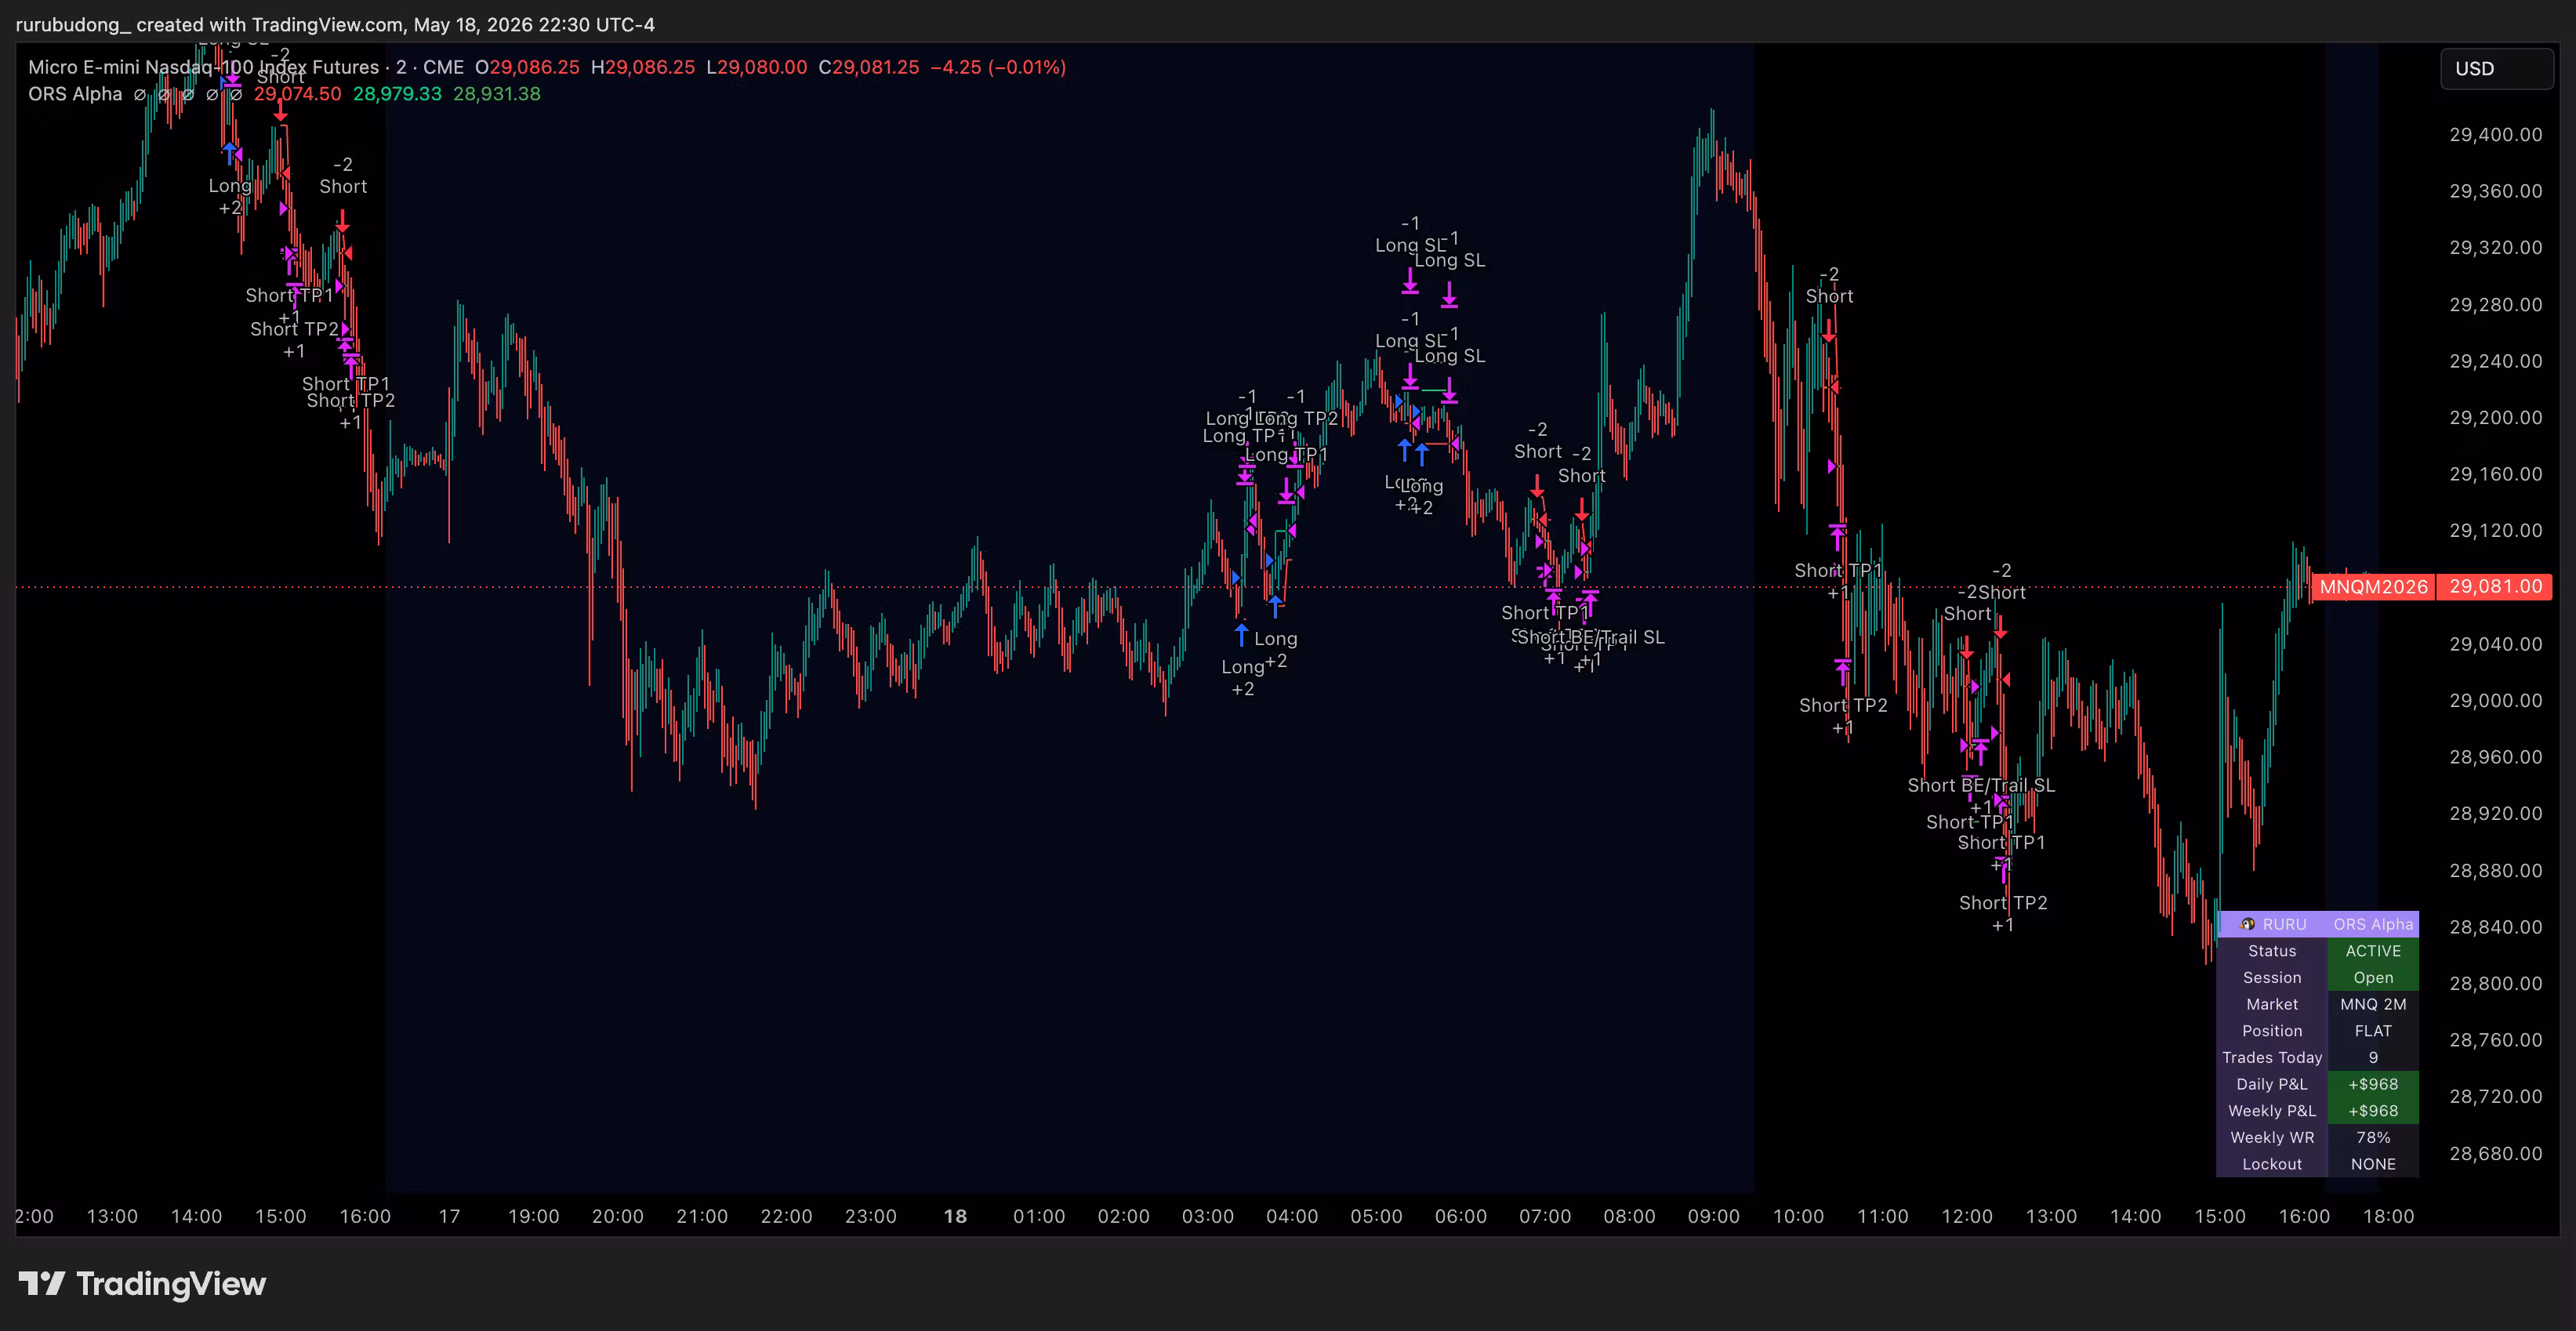Click the bold 18 date label on time axis
The width and height of the screenshot is (2576, 1331).
(x=955, y=1216)
